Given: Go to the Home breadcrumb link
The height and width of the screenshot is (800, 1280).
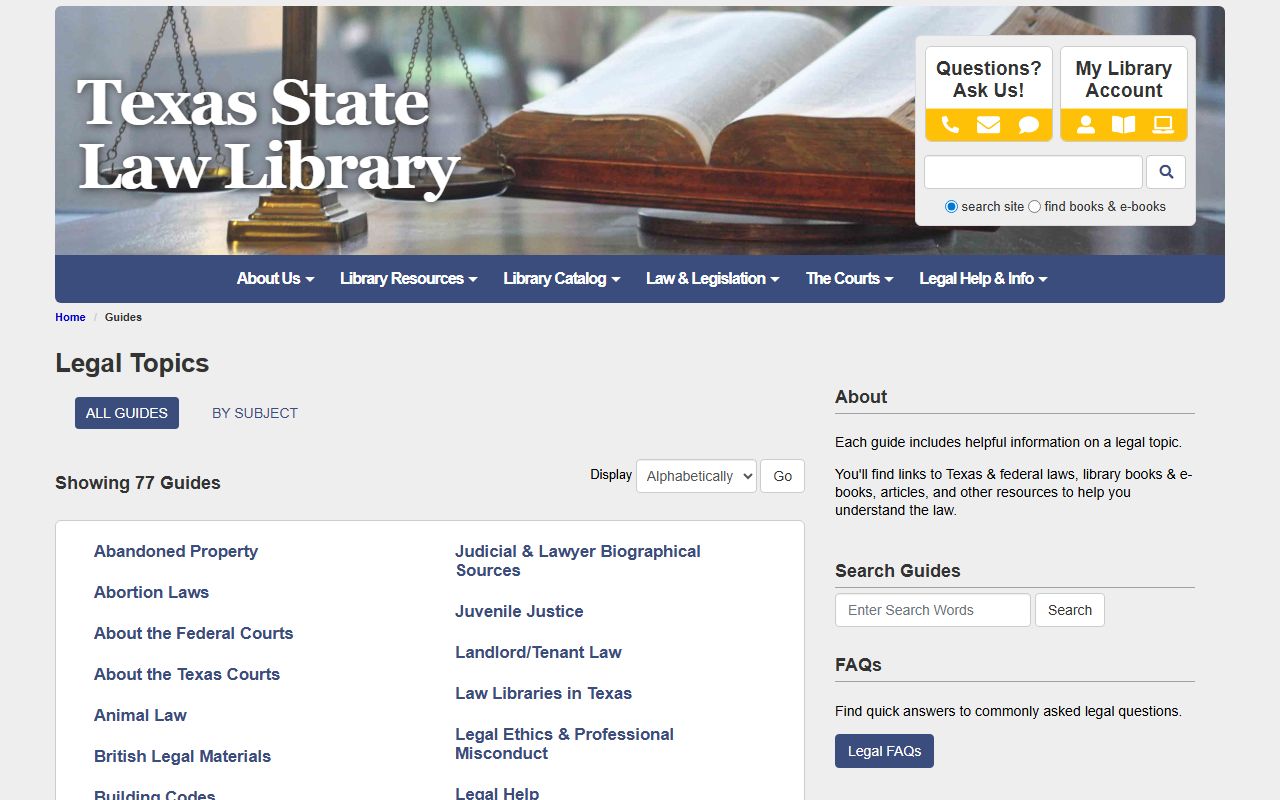Looking at the screenshot, I should (70, 317).
